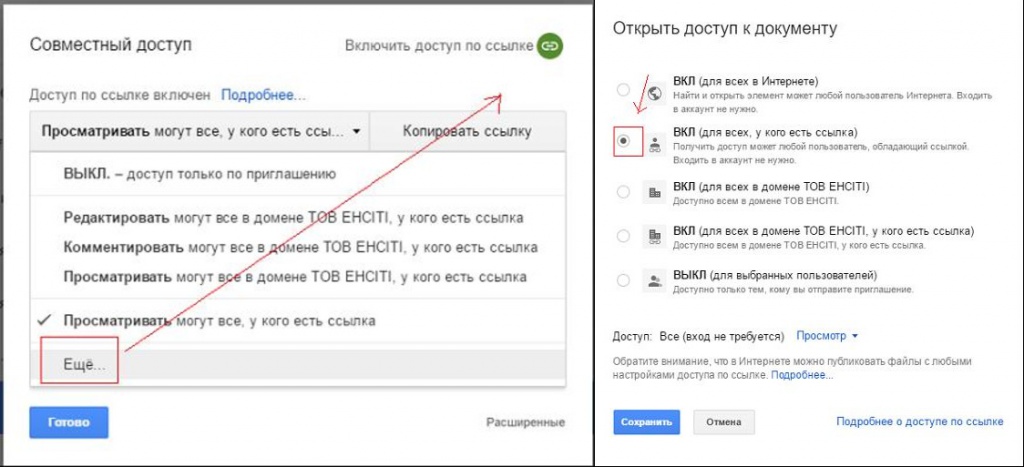Click the blue Готово button
Screen dimensions: 1024x467
69,423
